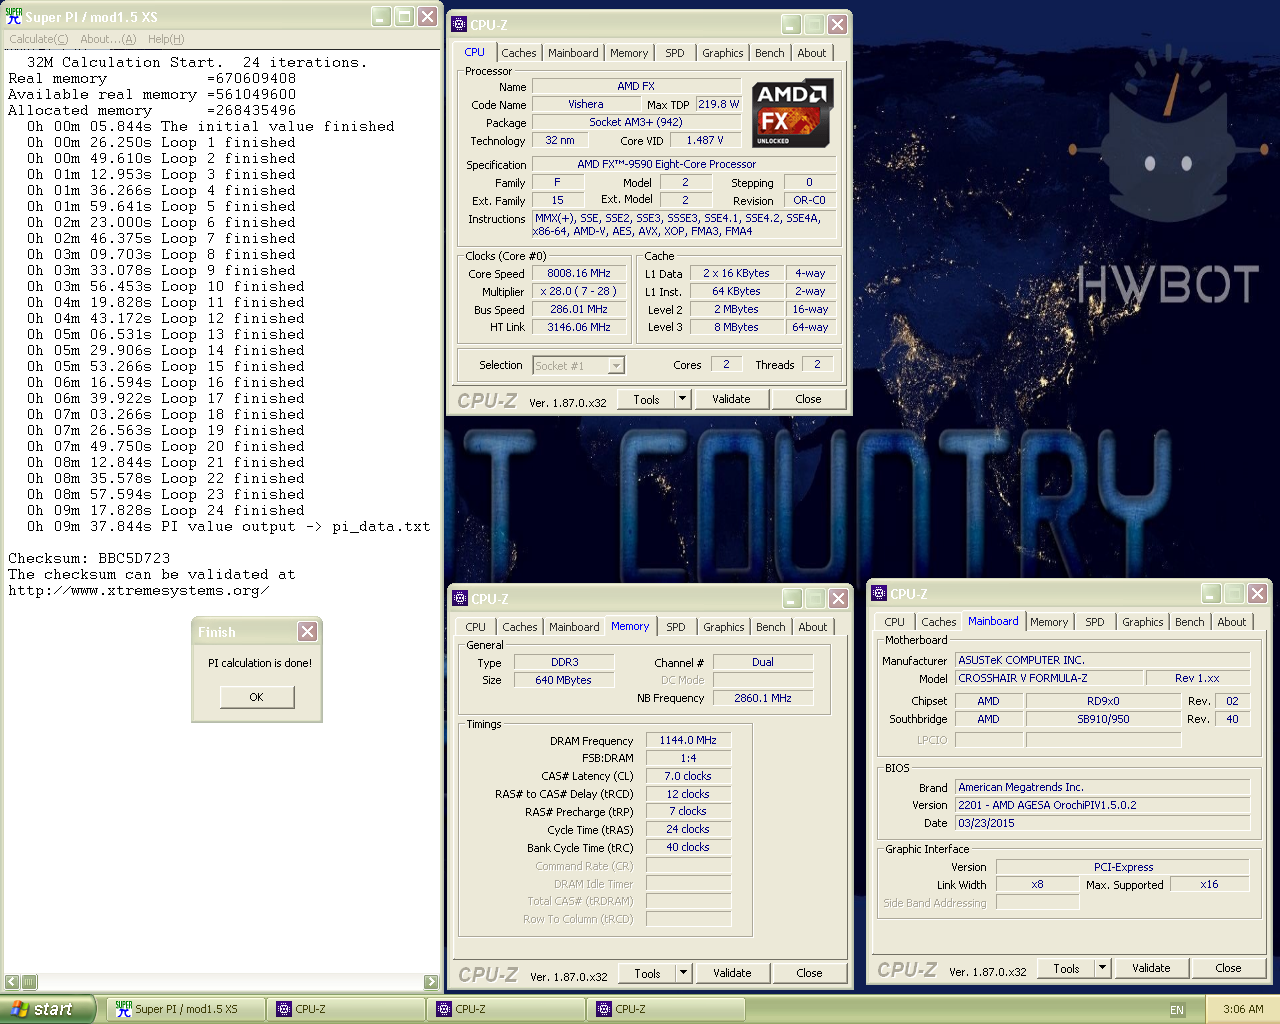Click the CROSSHAIR V FORMULA-Z model field
Image resolution: width=1280 pixels, height=1024 pixels.
[x=1049, y=678]
